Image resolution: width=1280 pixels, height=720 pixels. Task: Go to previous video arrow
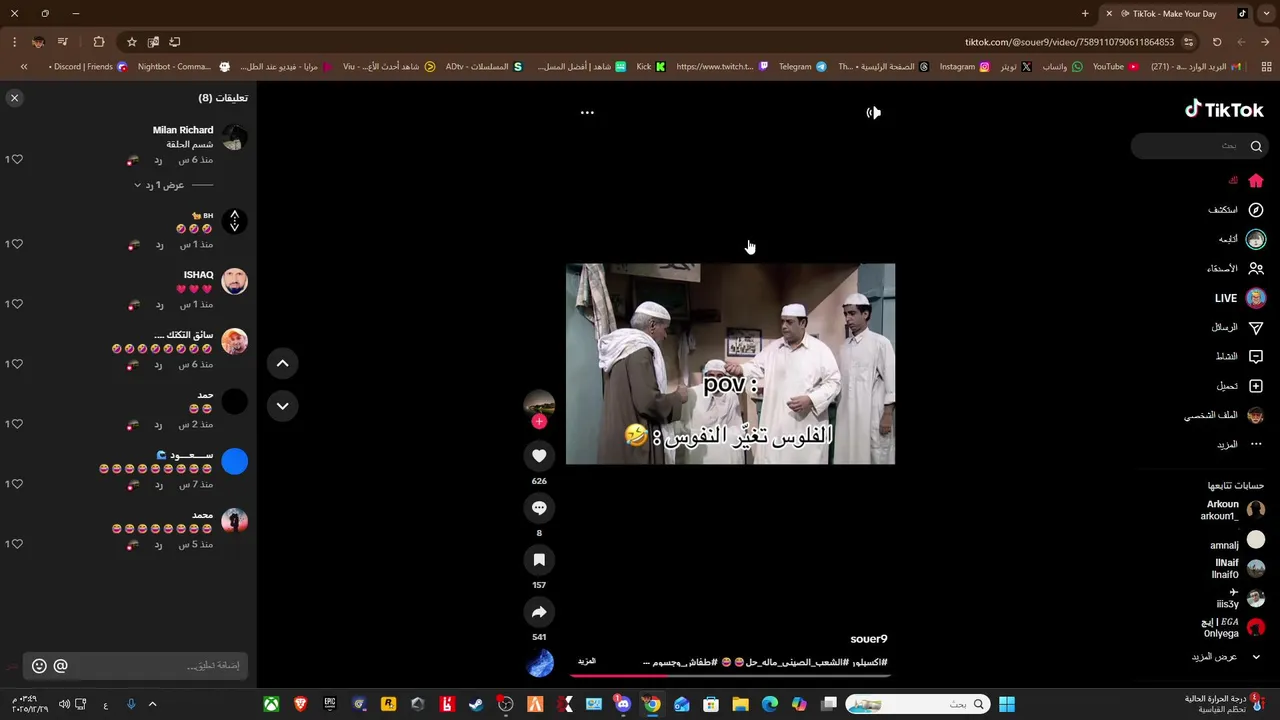click(282, 364)
